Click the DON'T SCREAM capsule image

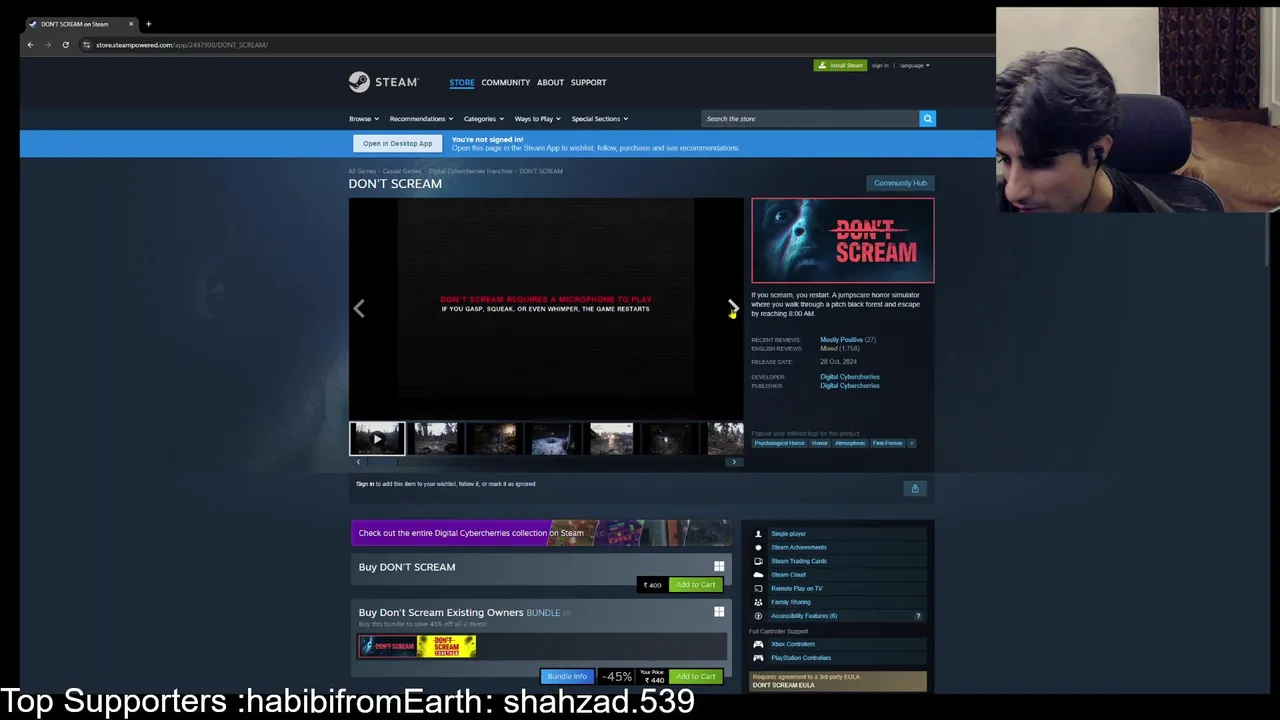843,241
